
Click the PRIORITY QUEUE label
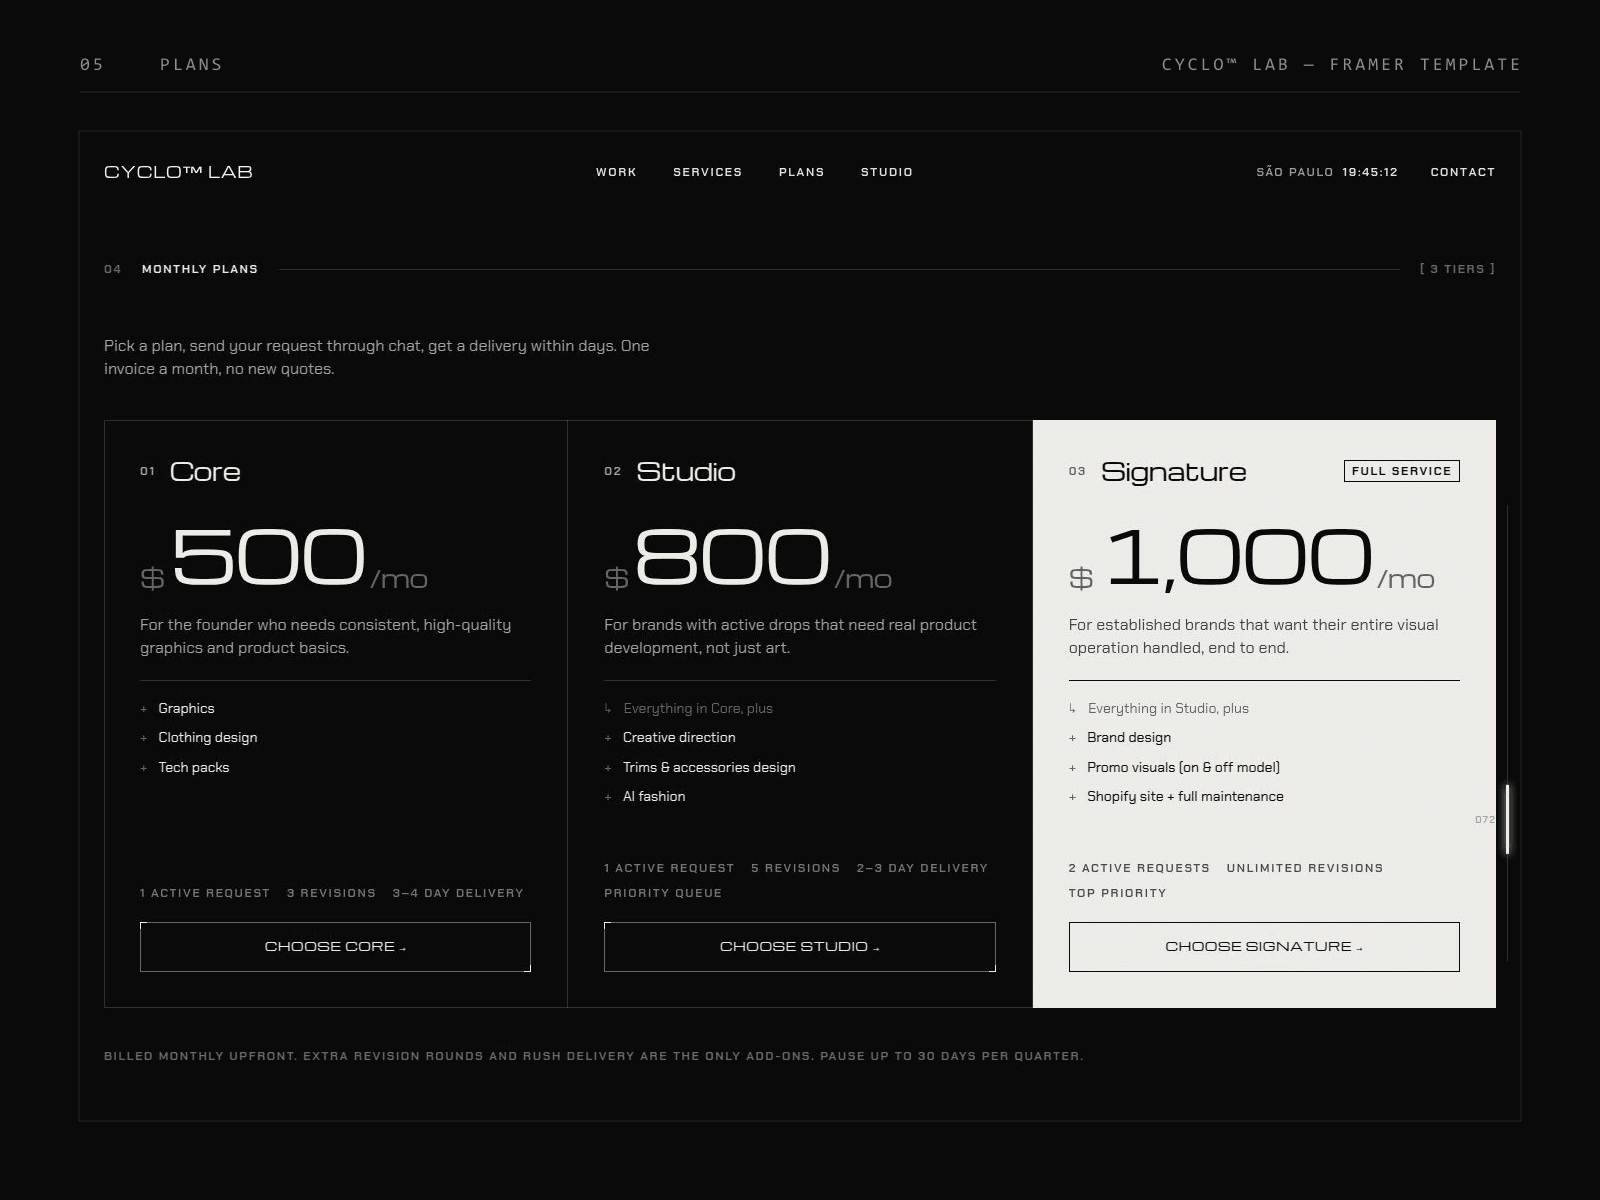point(663,893)
